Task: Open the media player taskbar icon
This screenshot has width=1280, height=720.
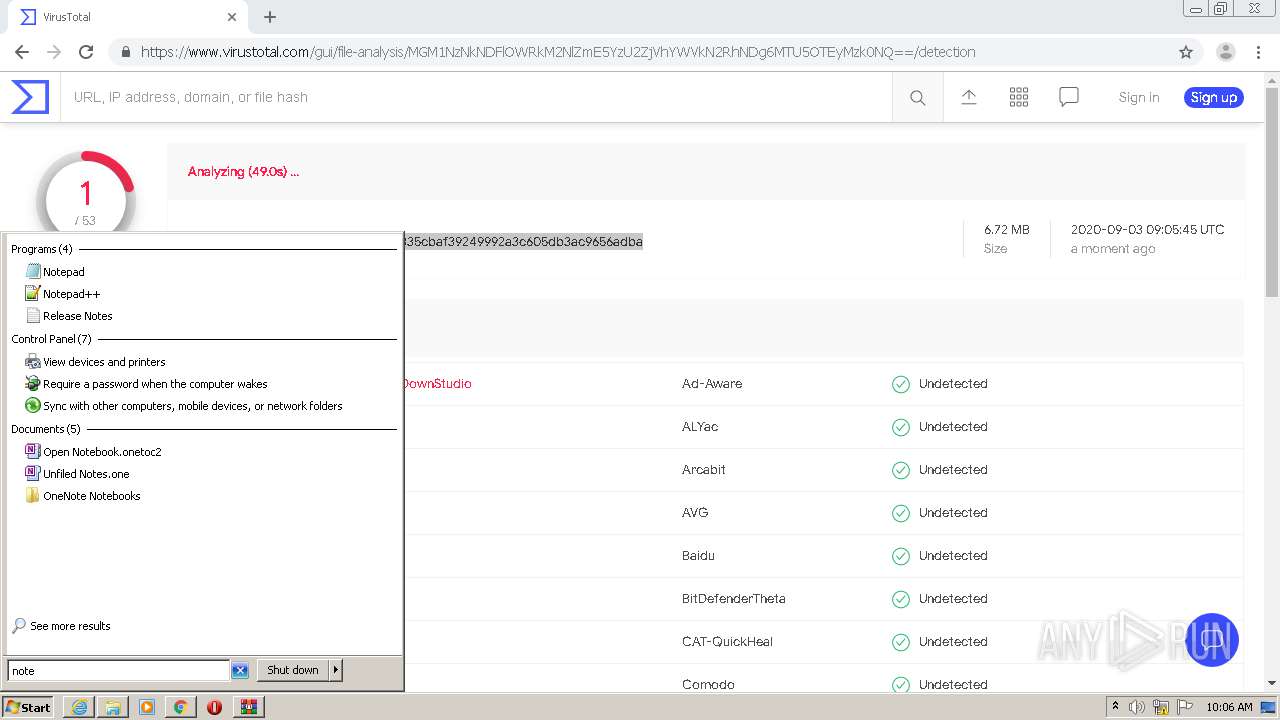Action: (x=147, y=707)
